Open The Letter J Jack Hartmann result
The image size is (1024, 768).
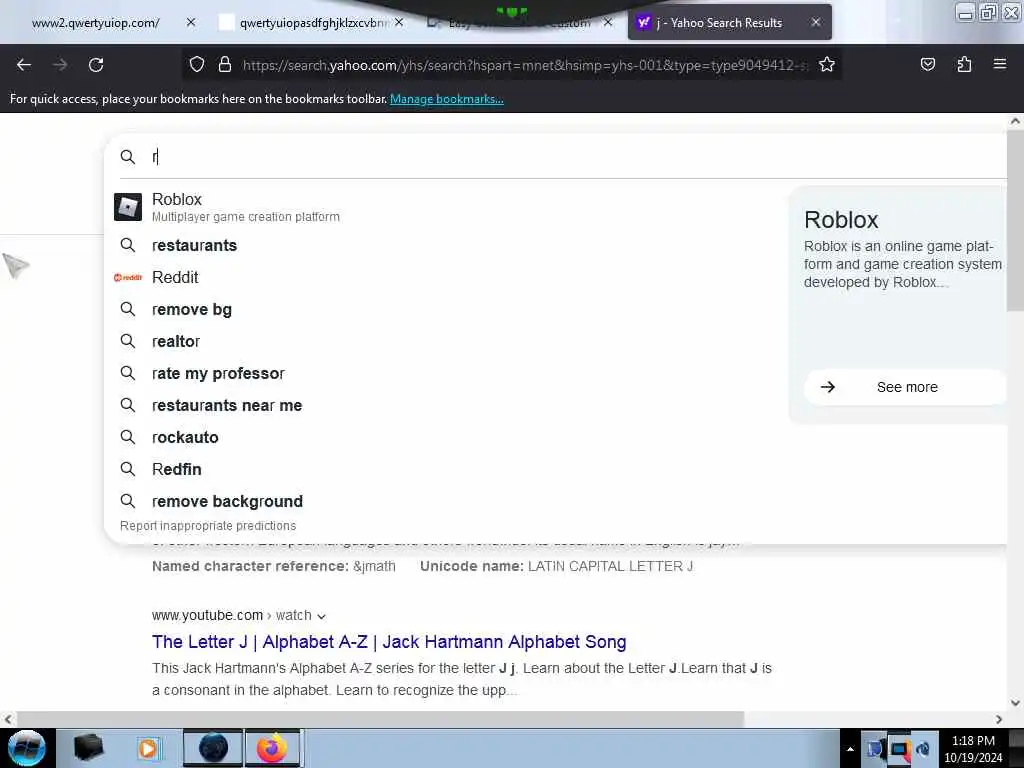[x=389, y=642]
